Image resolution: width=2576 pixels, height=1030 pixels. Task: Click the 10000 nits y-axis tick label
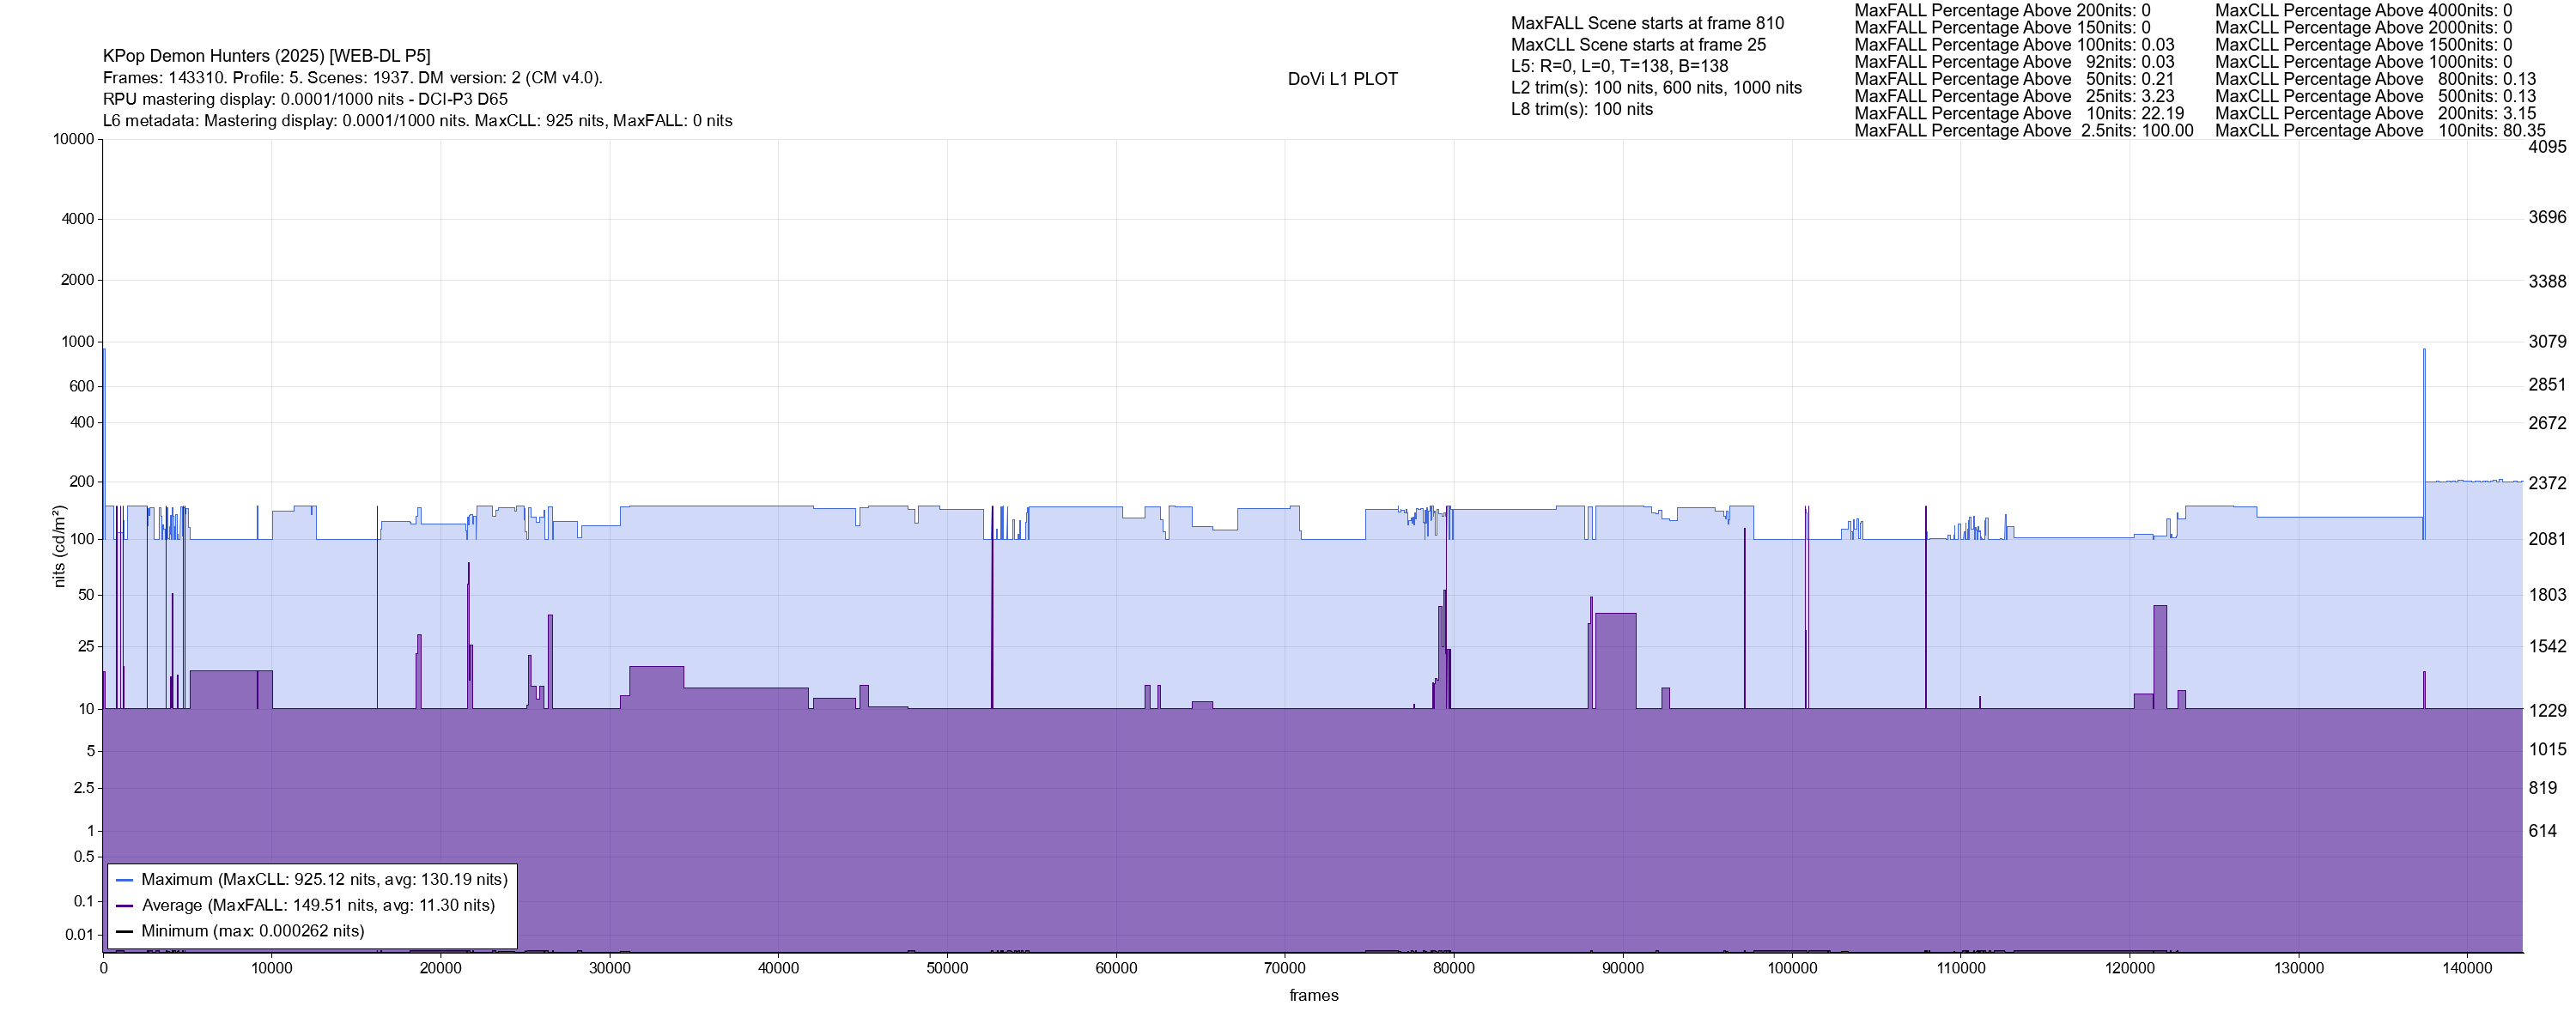(73, 139)
